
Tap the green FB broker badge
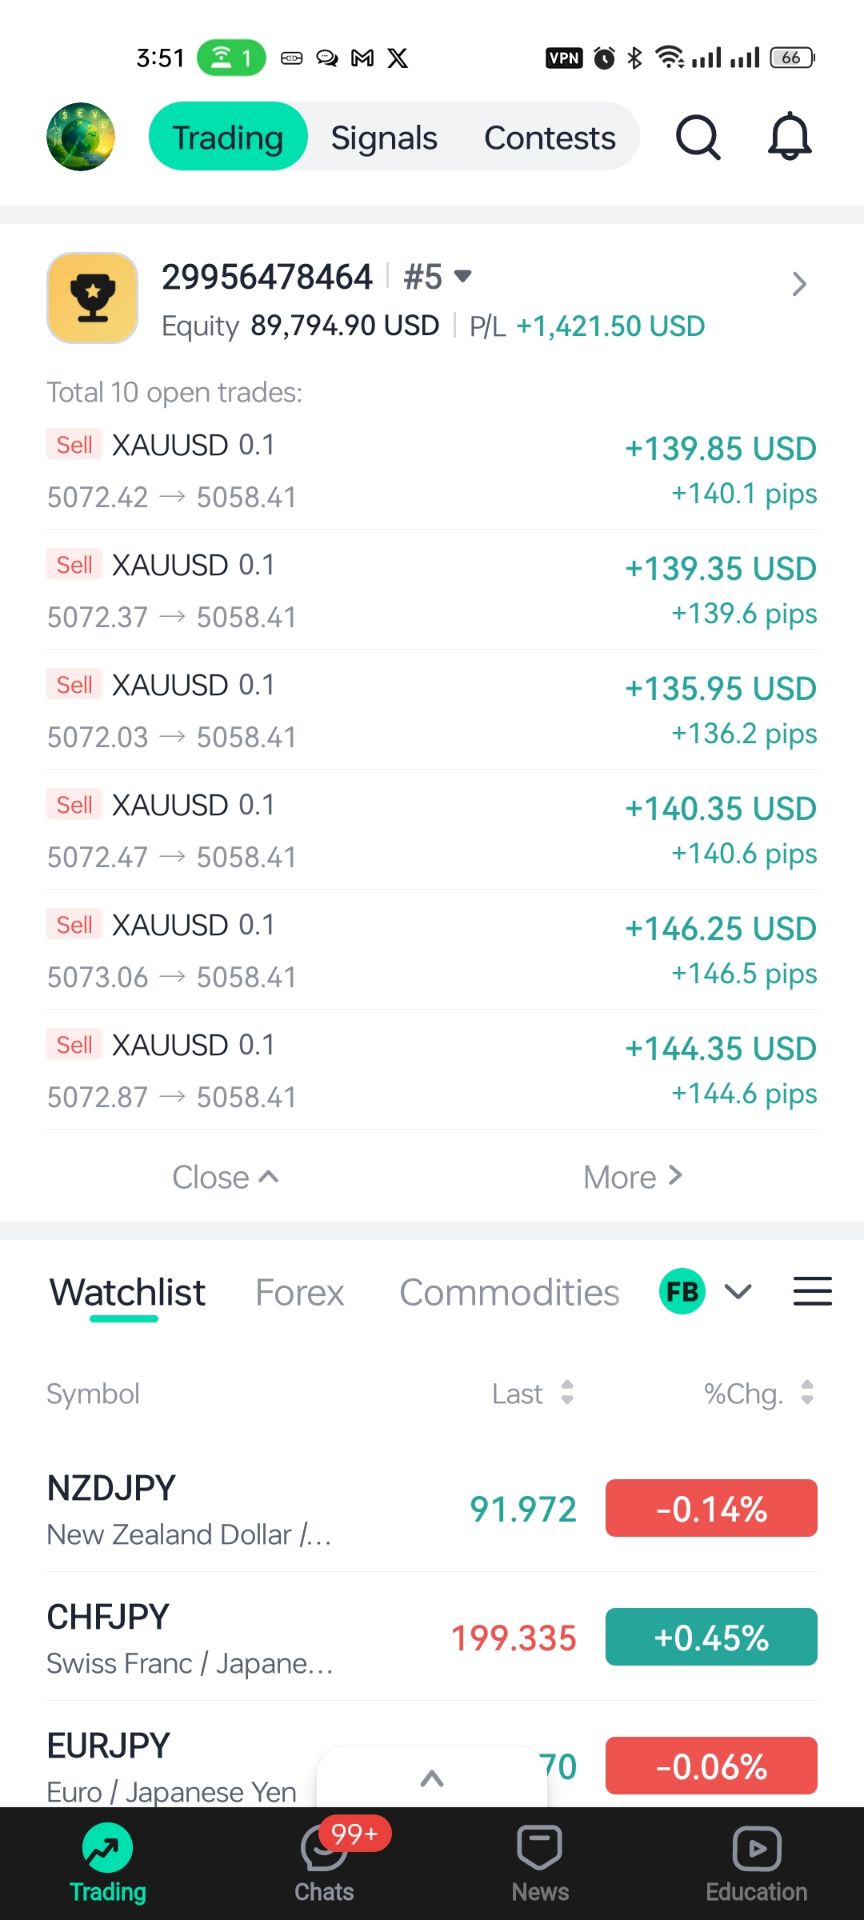pyautogui.click(x=683, y=1292)
